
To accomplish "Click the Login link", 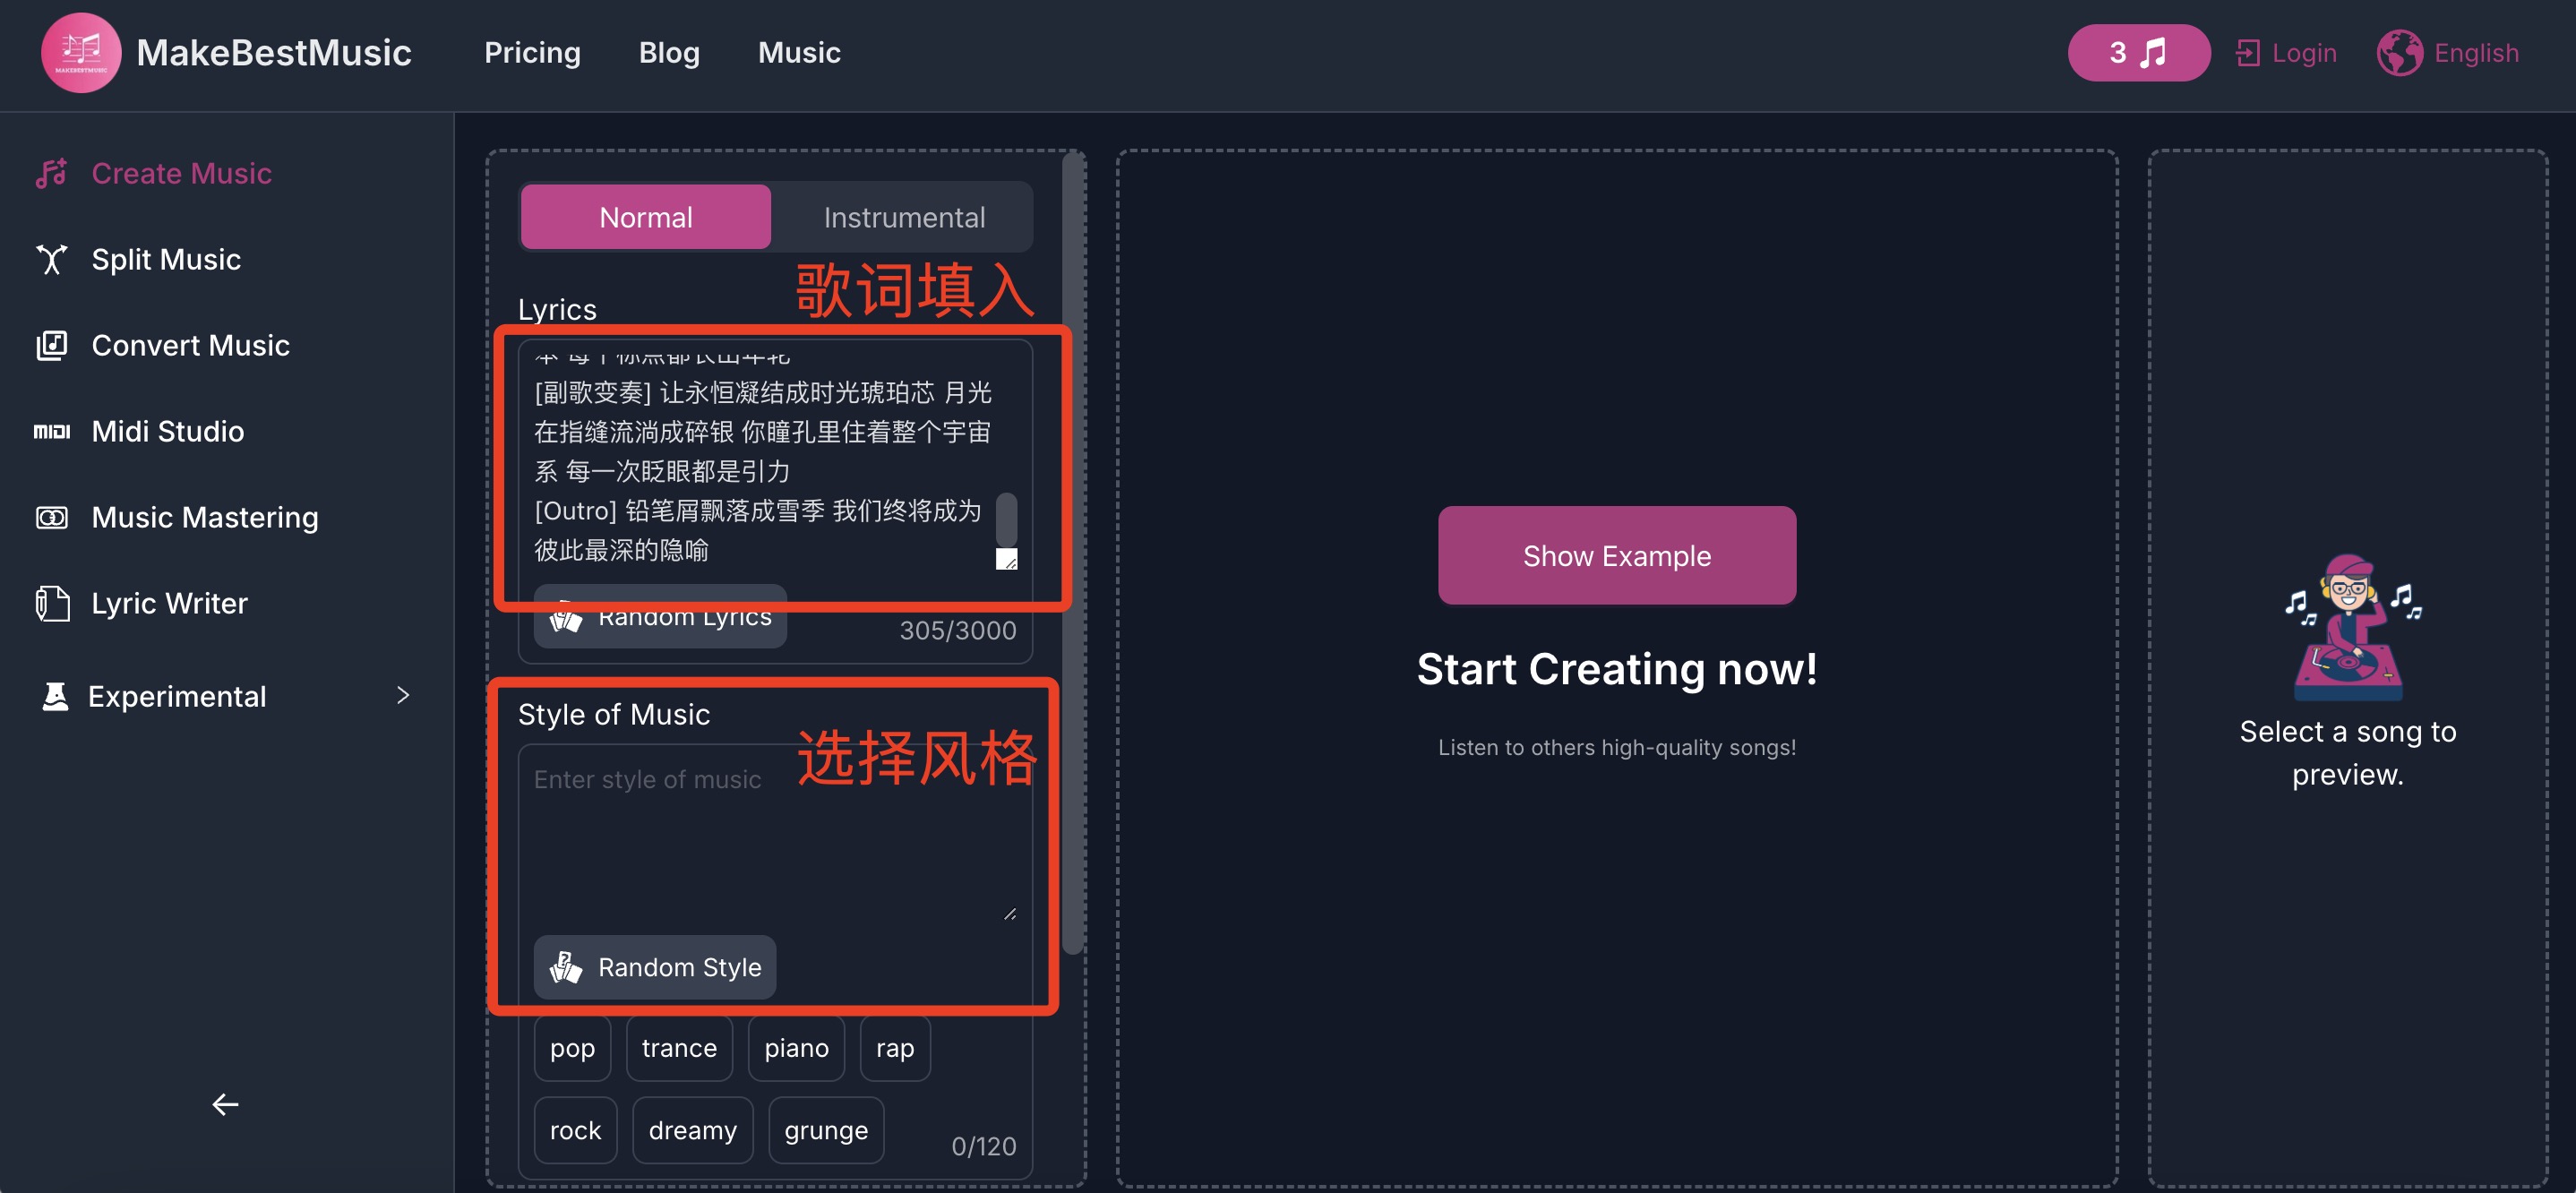I will pyautogui.click(x=2303, y=53).
